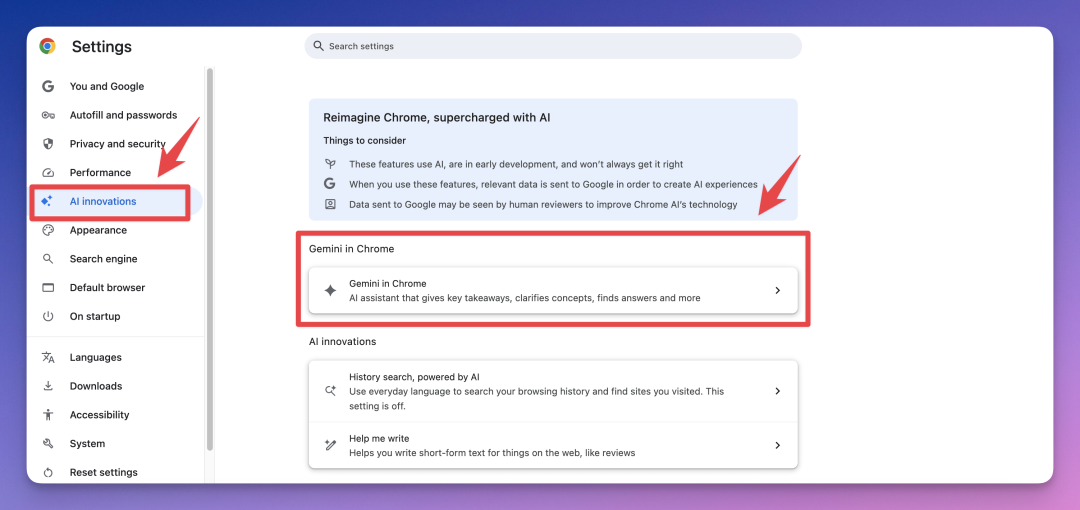Expand the Gemini in Chrome chevron

(x=778, y=291)
